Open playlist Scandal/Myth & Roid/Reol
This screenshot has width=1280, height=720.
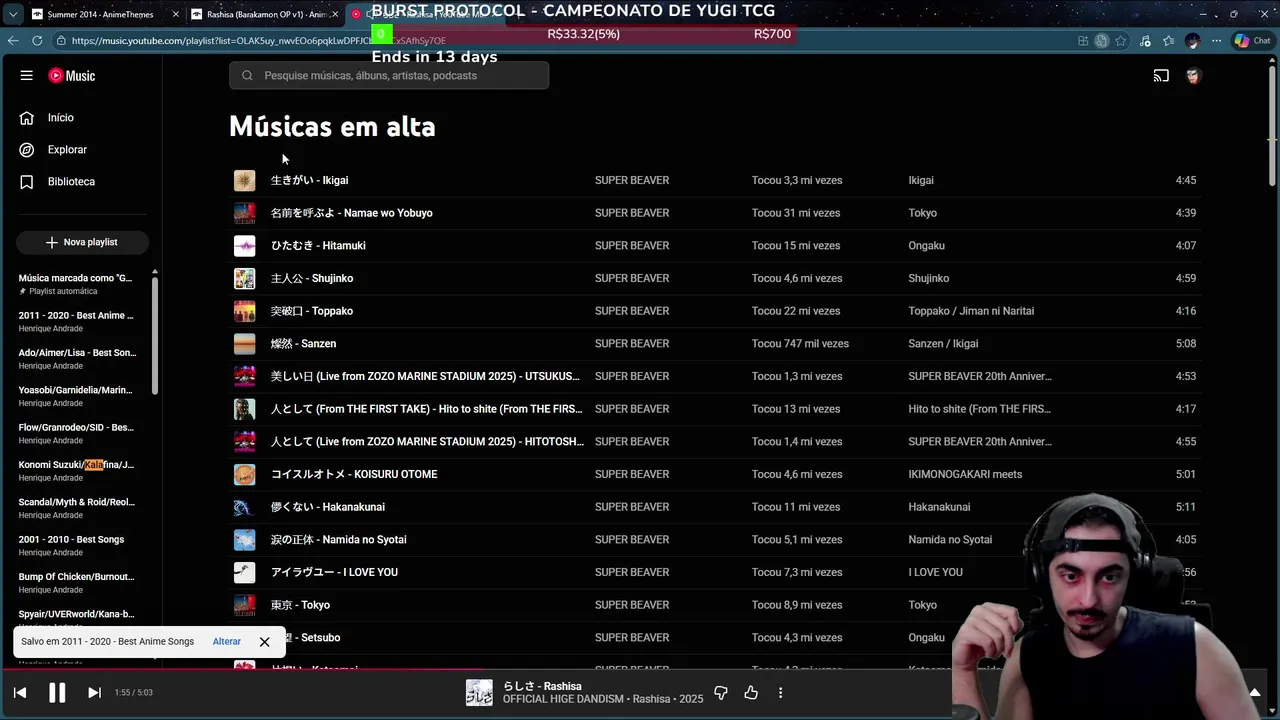[x=78, y=508]
